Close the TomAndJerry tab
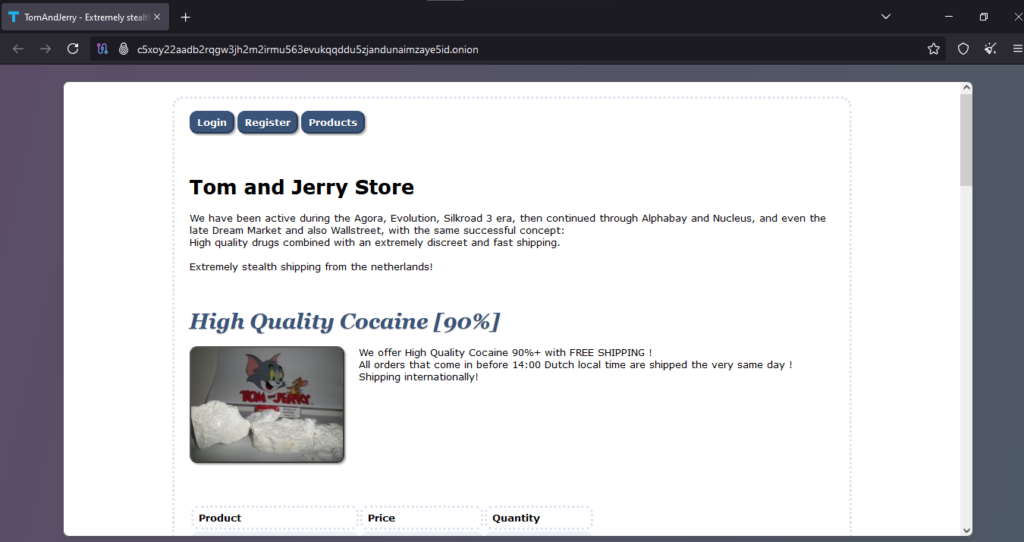 point(157,17)
